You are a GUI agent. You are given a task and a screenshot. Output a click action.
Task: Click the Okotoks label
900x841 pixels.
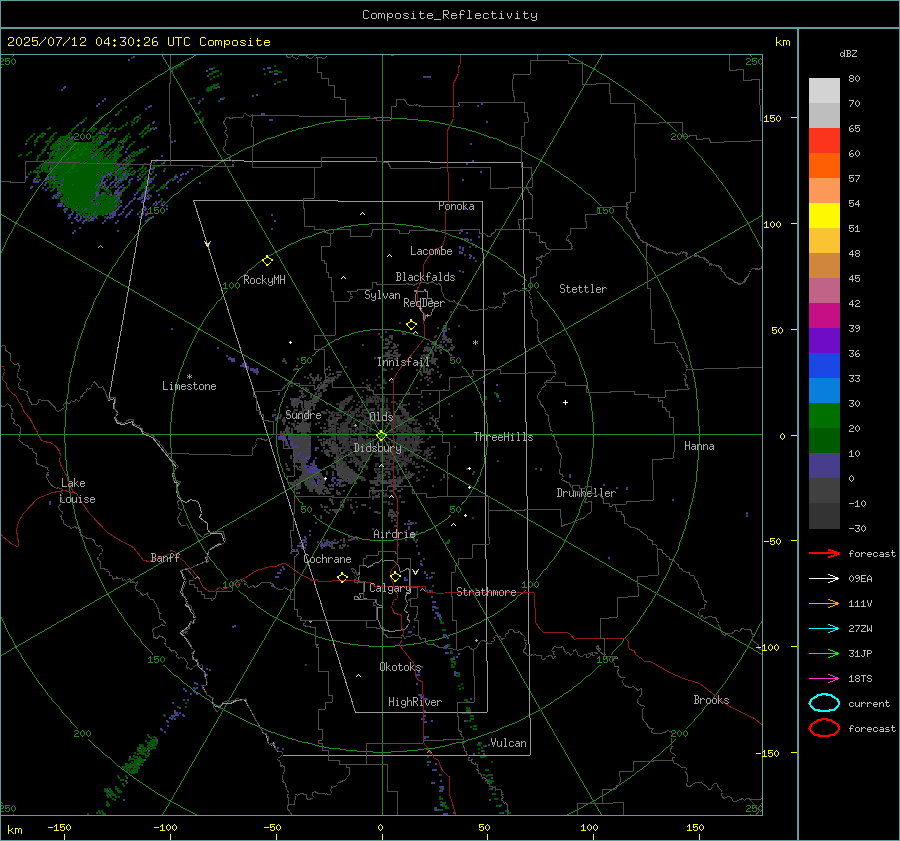pos(400,667)
